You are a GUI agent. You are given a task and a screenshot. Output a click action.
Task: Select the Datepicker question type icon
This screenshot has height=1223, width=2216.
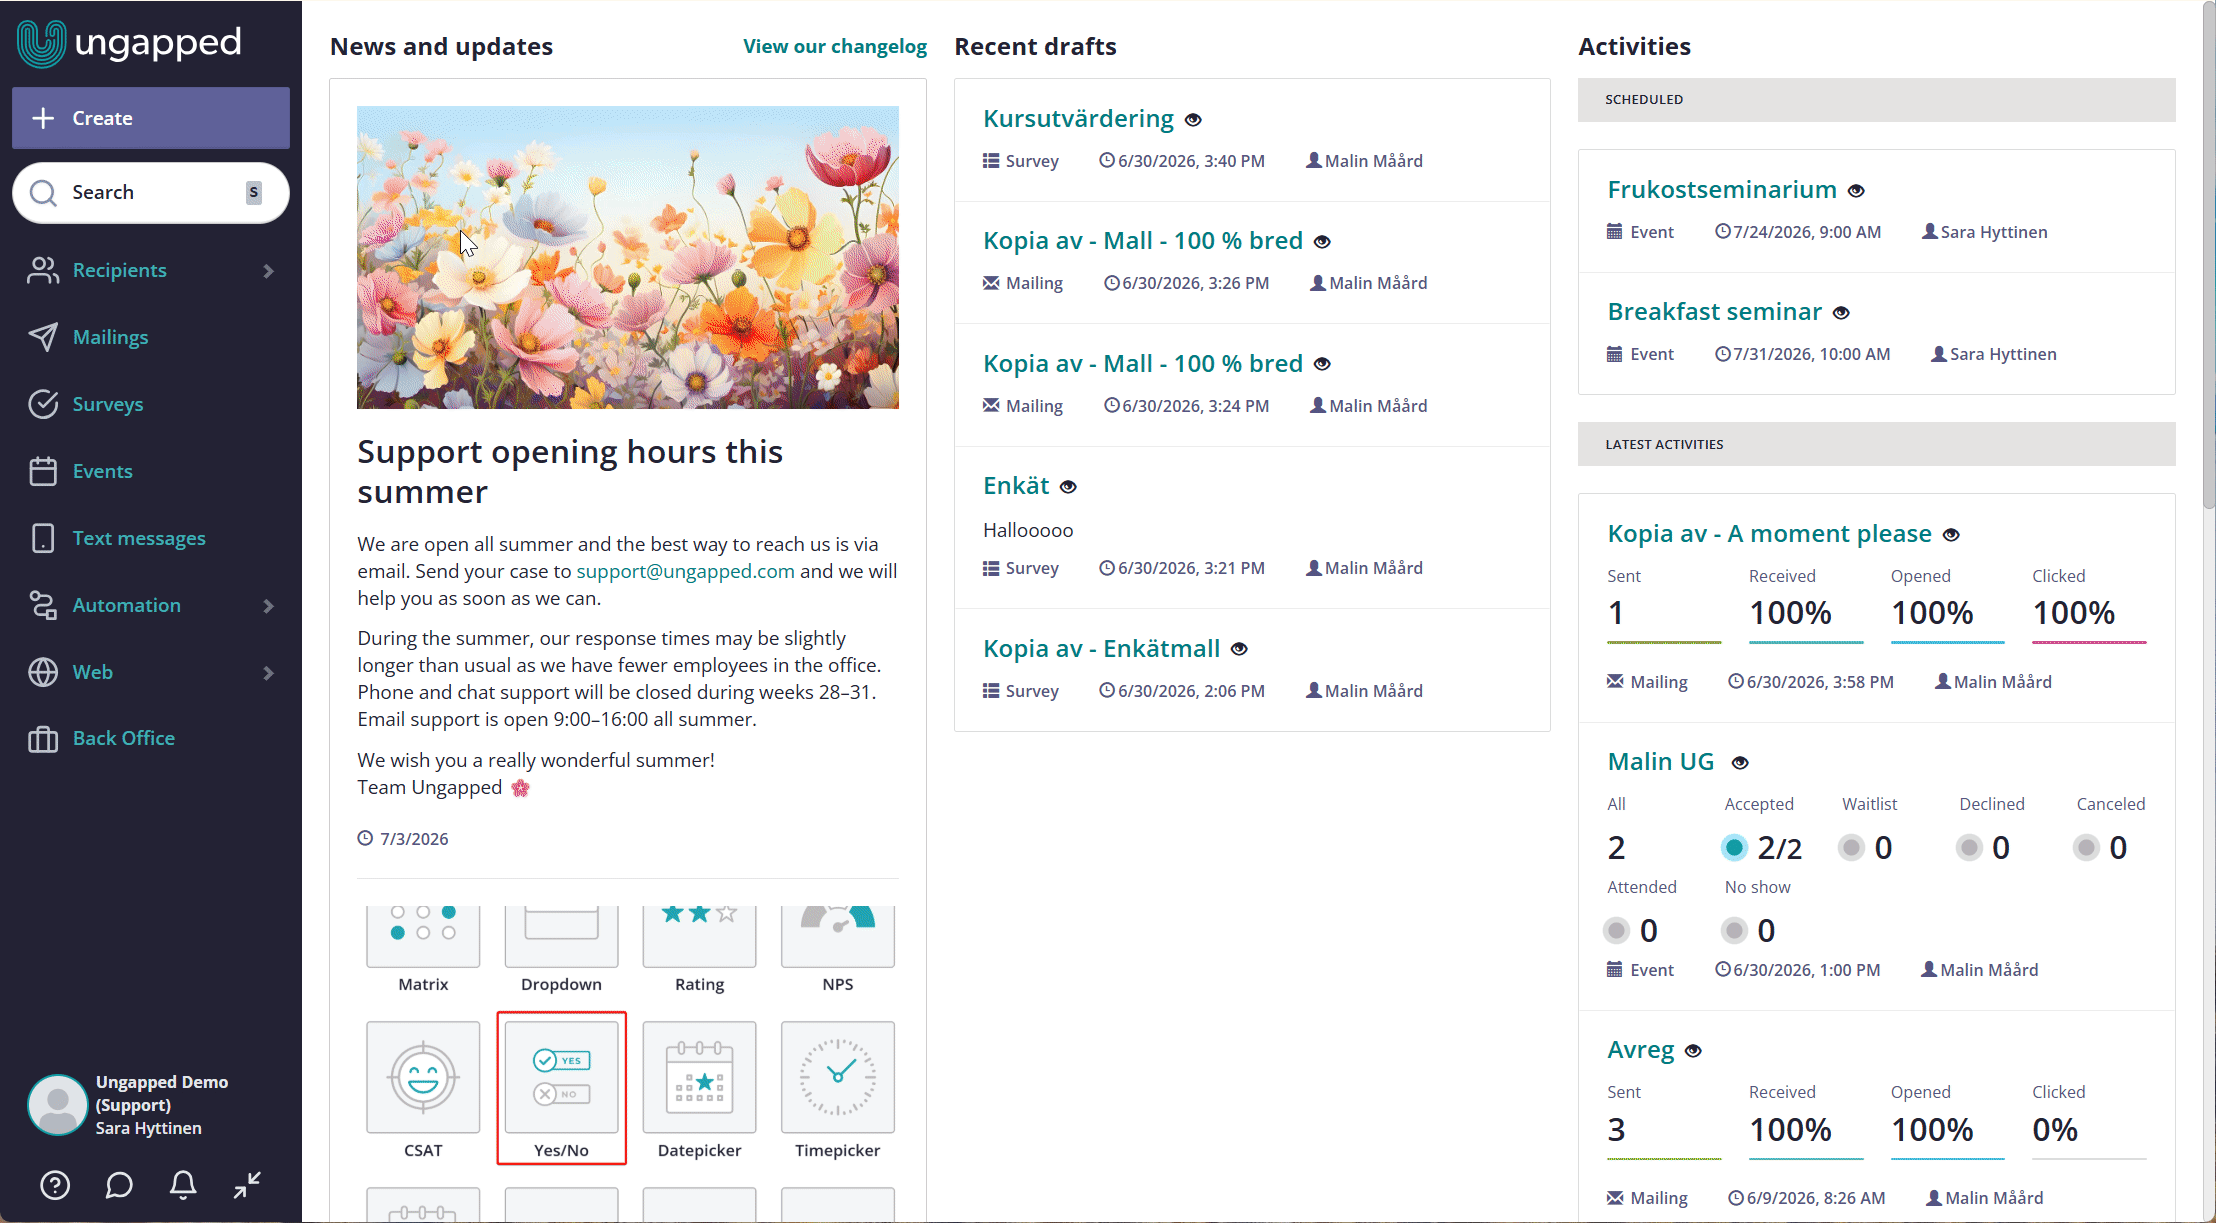pyautogui.click(x=699, y=1077)
